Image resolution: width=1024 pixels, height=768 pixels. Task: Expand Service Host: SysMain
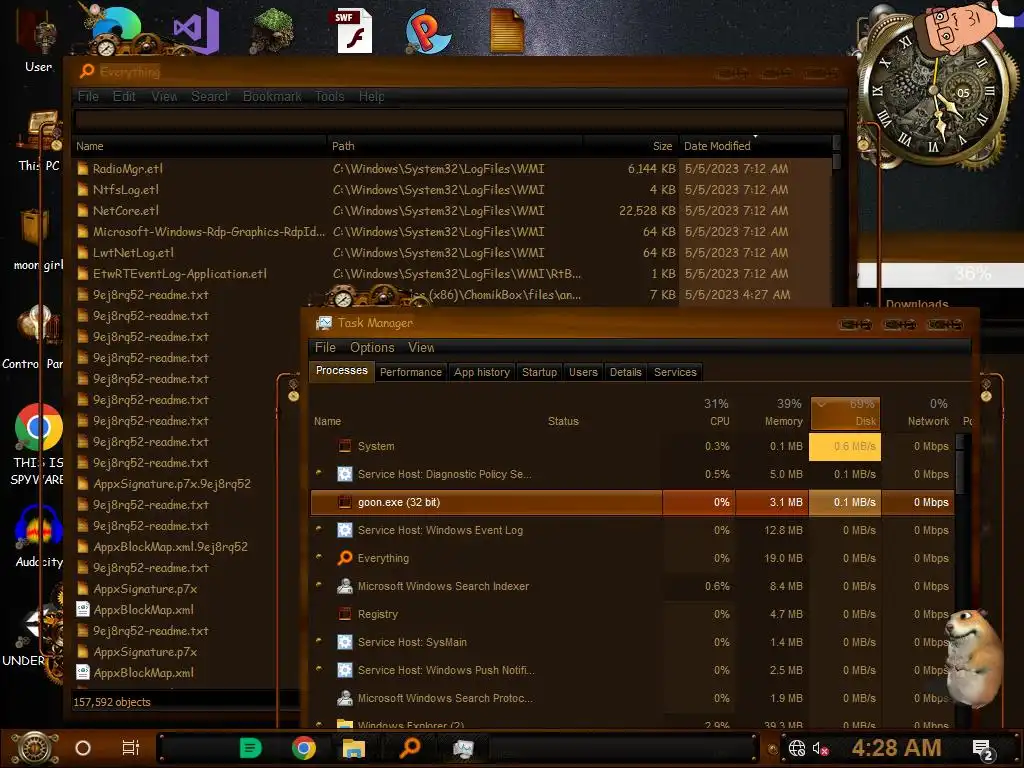(x=319, y=641)
